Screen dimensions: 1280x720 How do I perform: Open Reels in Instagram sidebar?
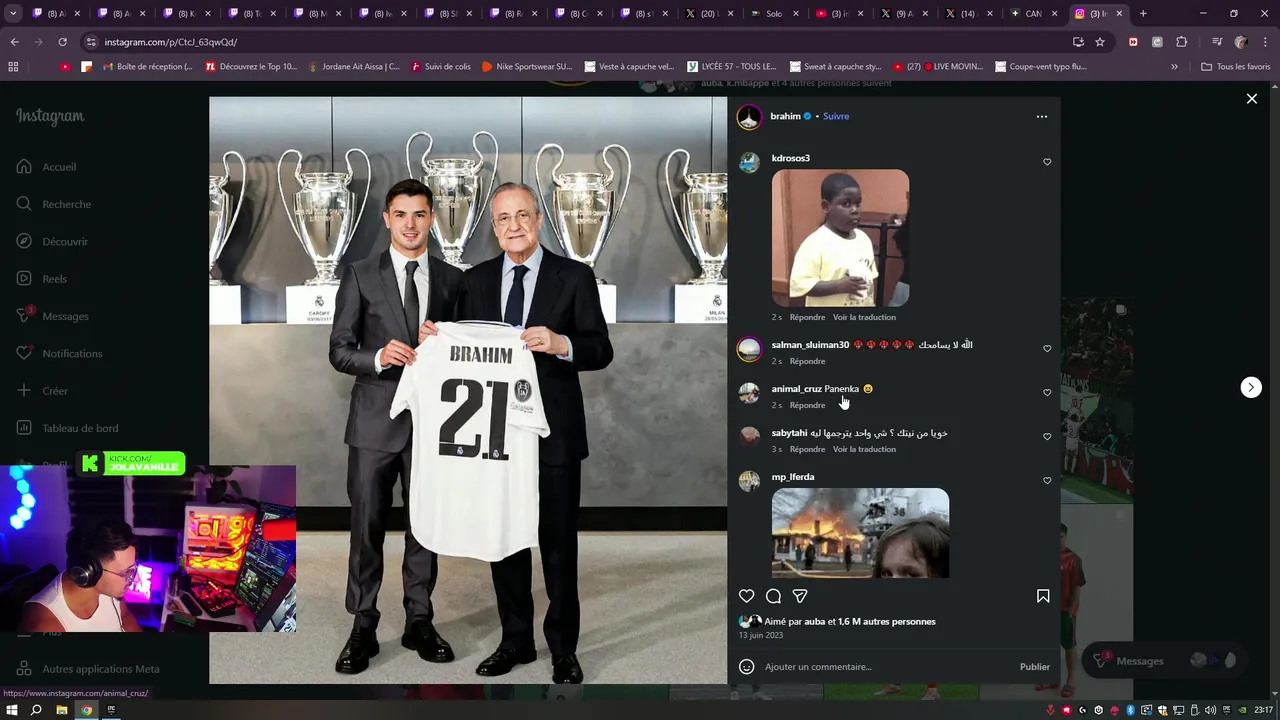pyautogui.click(x=42, y=279)
